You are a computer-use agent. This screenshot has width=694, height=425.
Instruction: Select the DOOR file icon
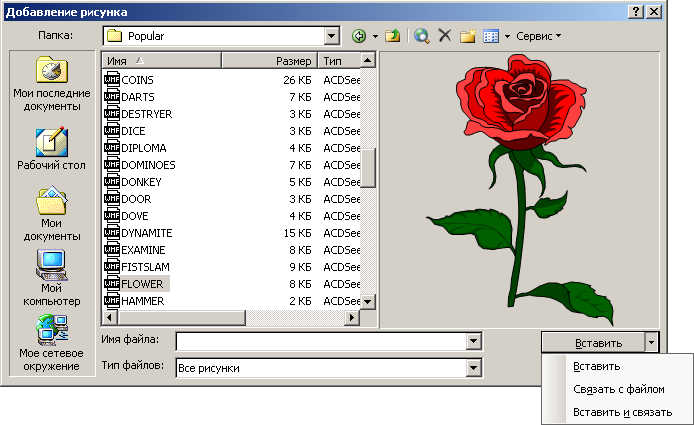112,199
